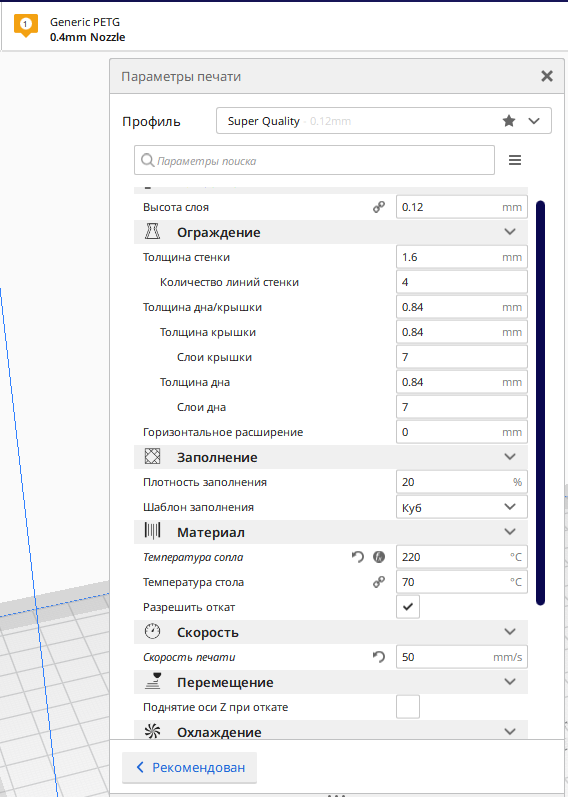The height and width of the screenshot is (797, 568).
Task: Open the settings visibility hamburger menu
Action: (x=515, y=161)
